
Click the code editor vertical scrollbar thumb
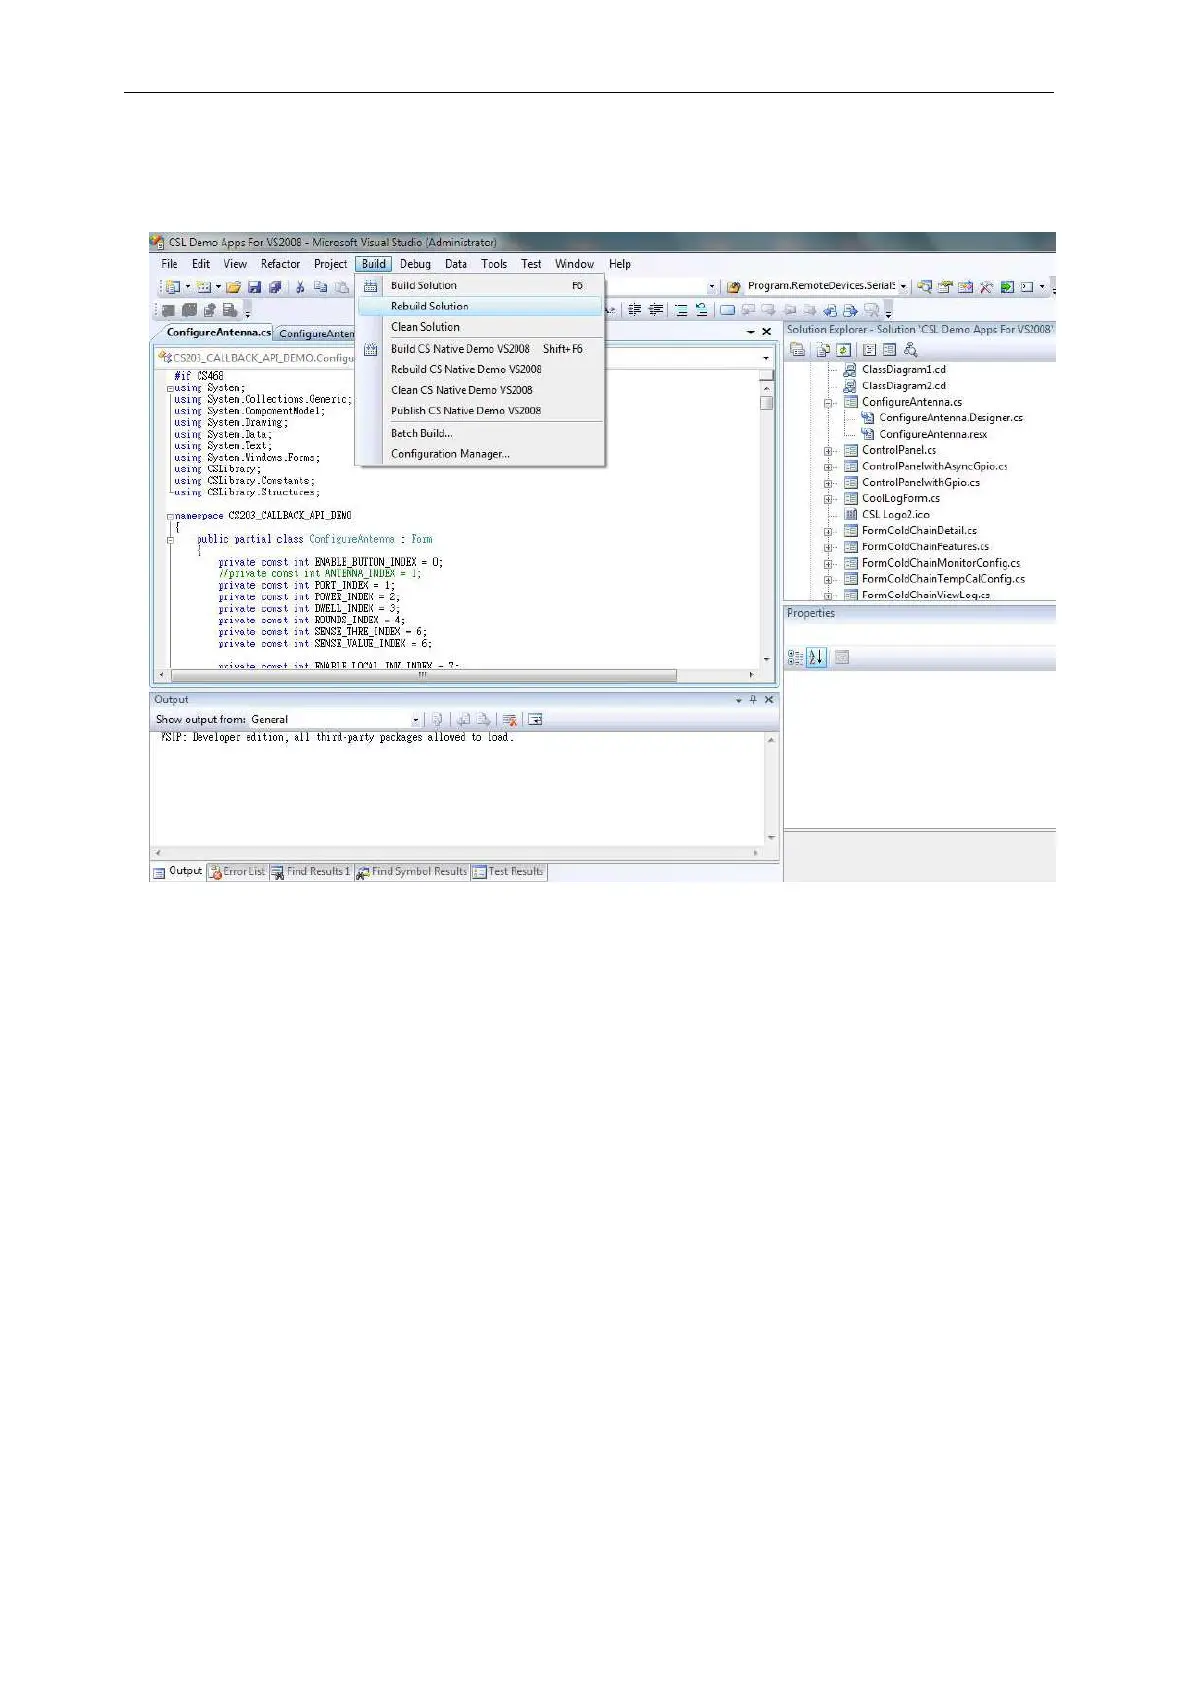[x=766, y=403]
